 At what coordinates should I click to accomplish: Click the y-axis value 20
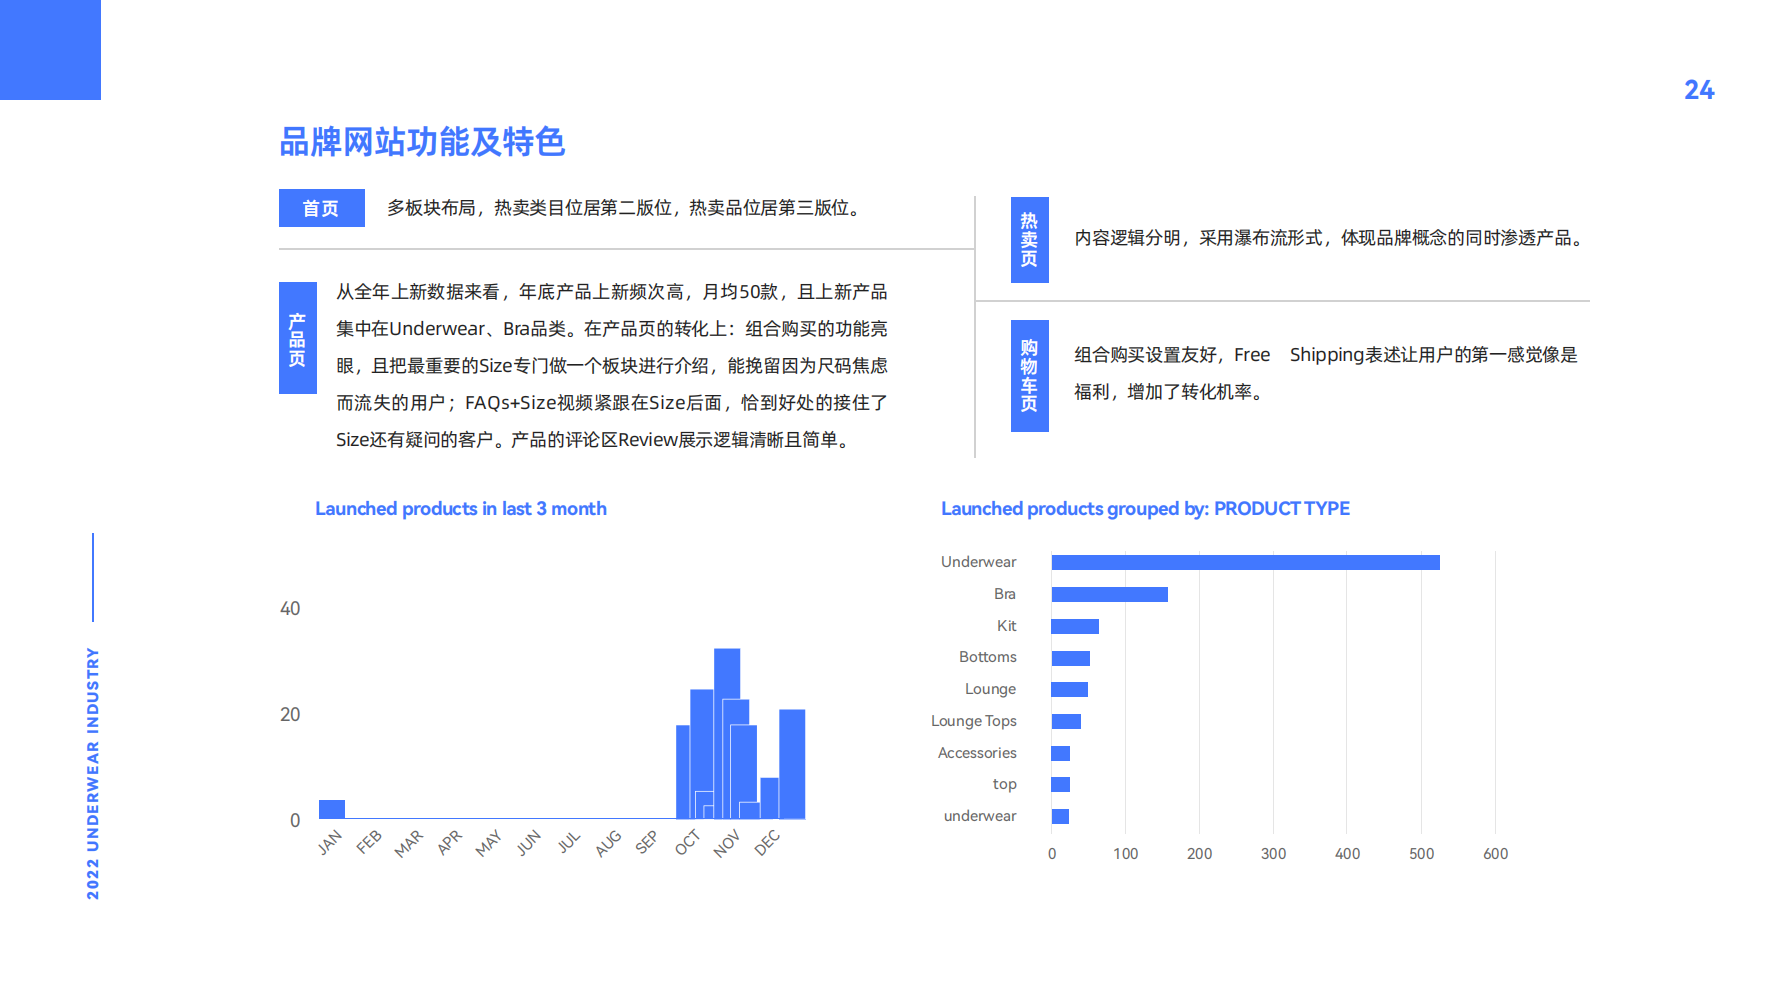pos(290,715)
